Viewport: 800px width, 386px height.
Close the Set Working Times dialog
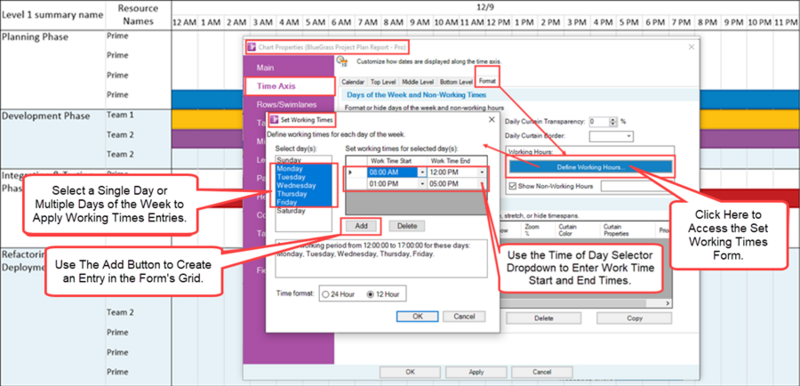[x=491, y=120]
